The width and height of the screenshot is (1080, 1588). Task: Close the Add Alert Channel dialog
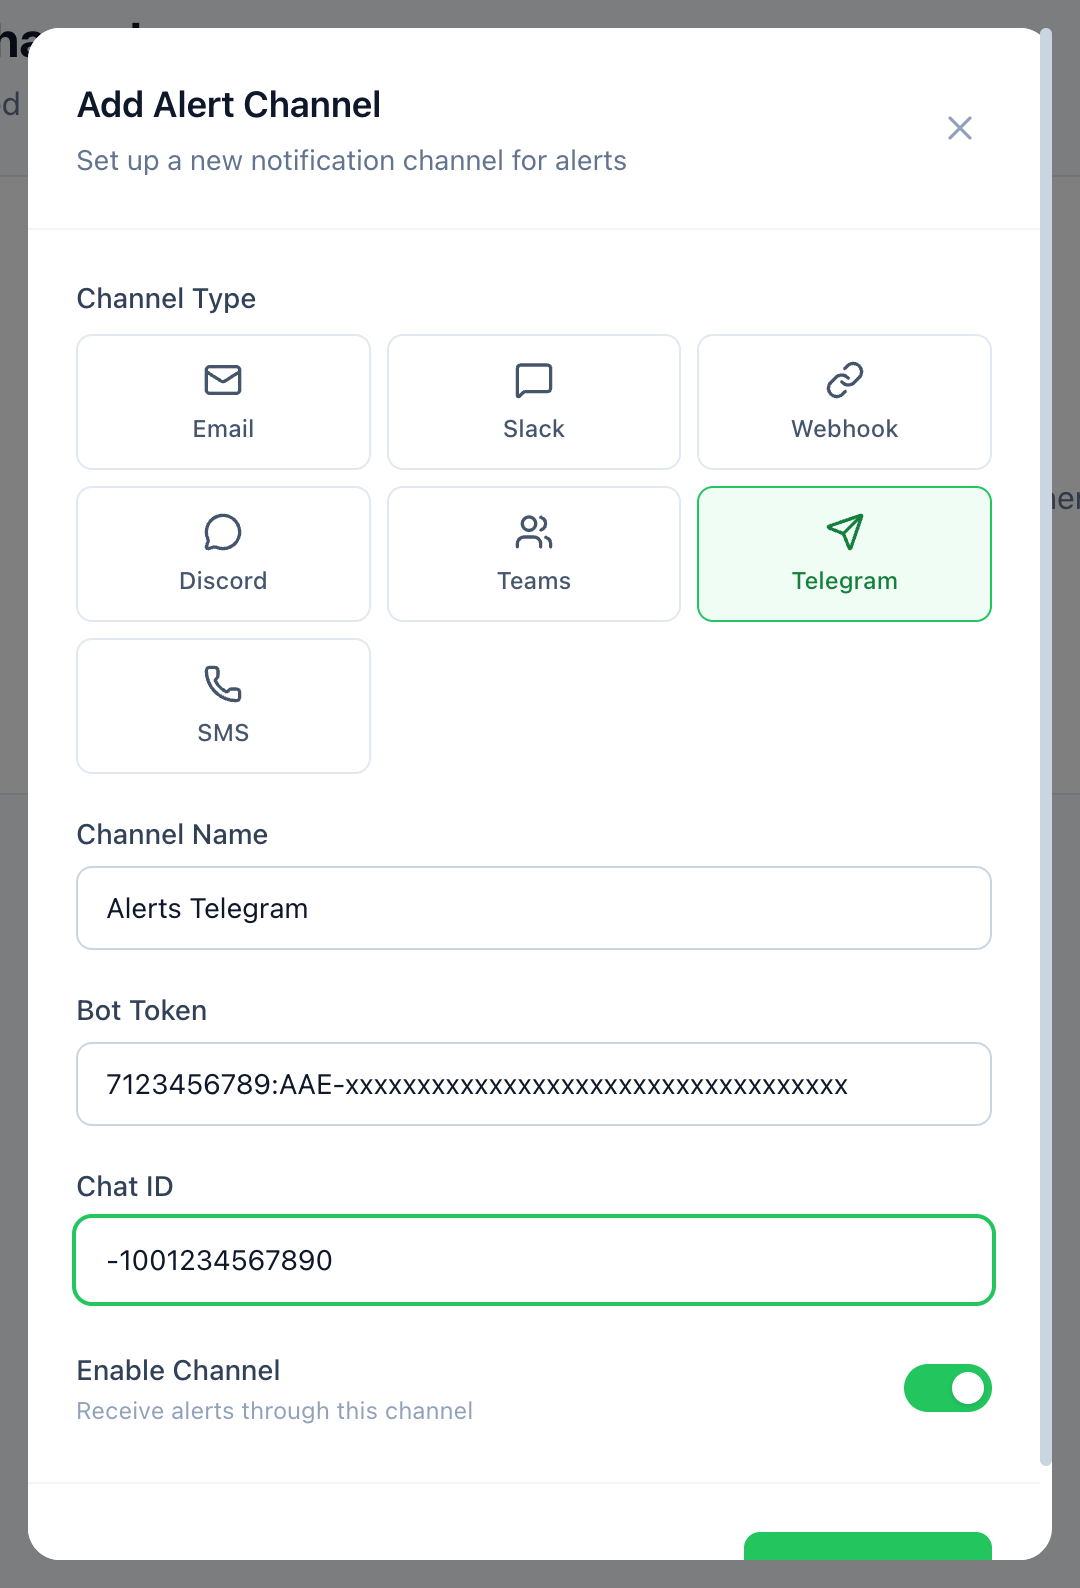(960, 128)
